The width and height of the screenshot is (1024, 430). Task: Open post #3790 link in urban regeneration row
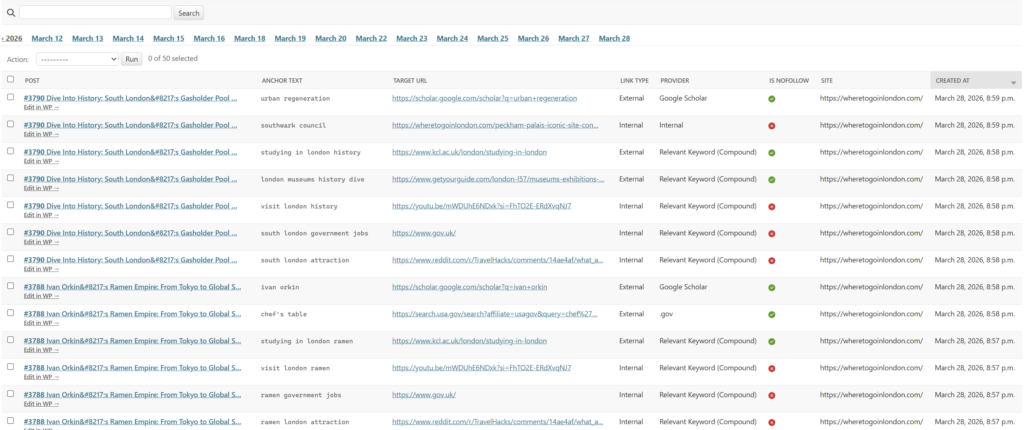(131, 98)
